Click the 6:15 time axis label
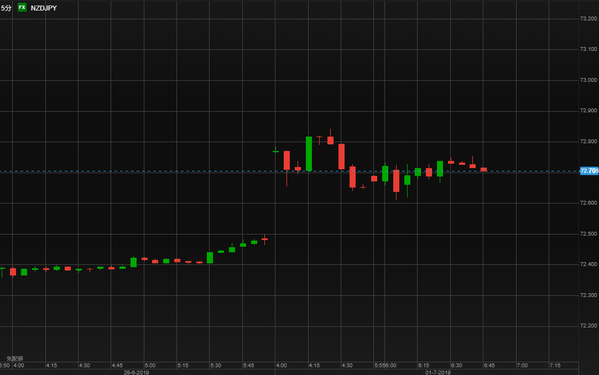Screen dimensions: 599x375 click(x=423, y=365)
